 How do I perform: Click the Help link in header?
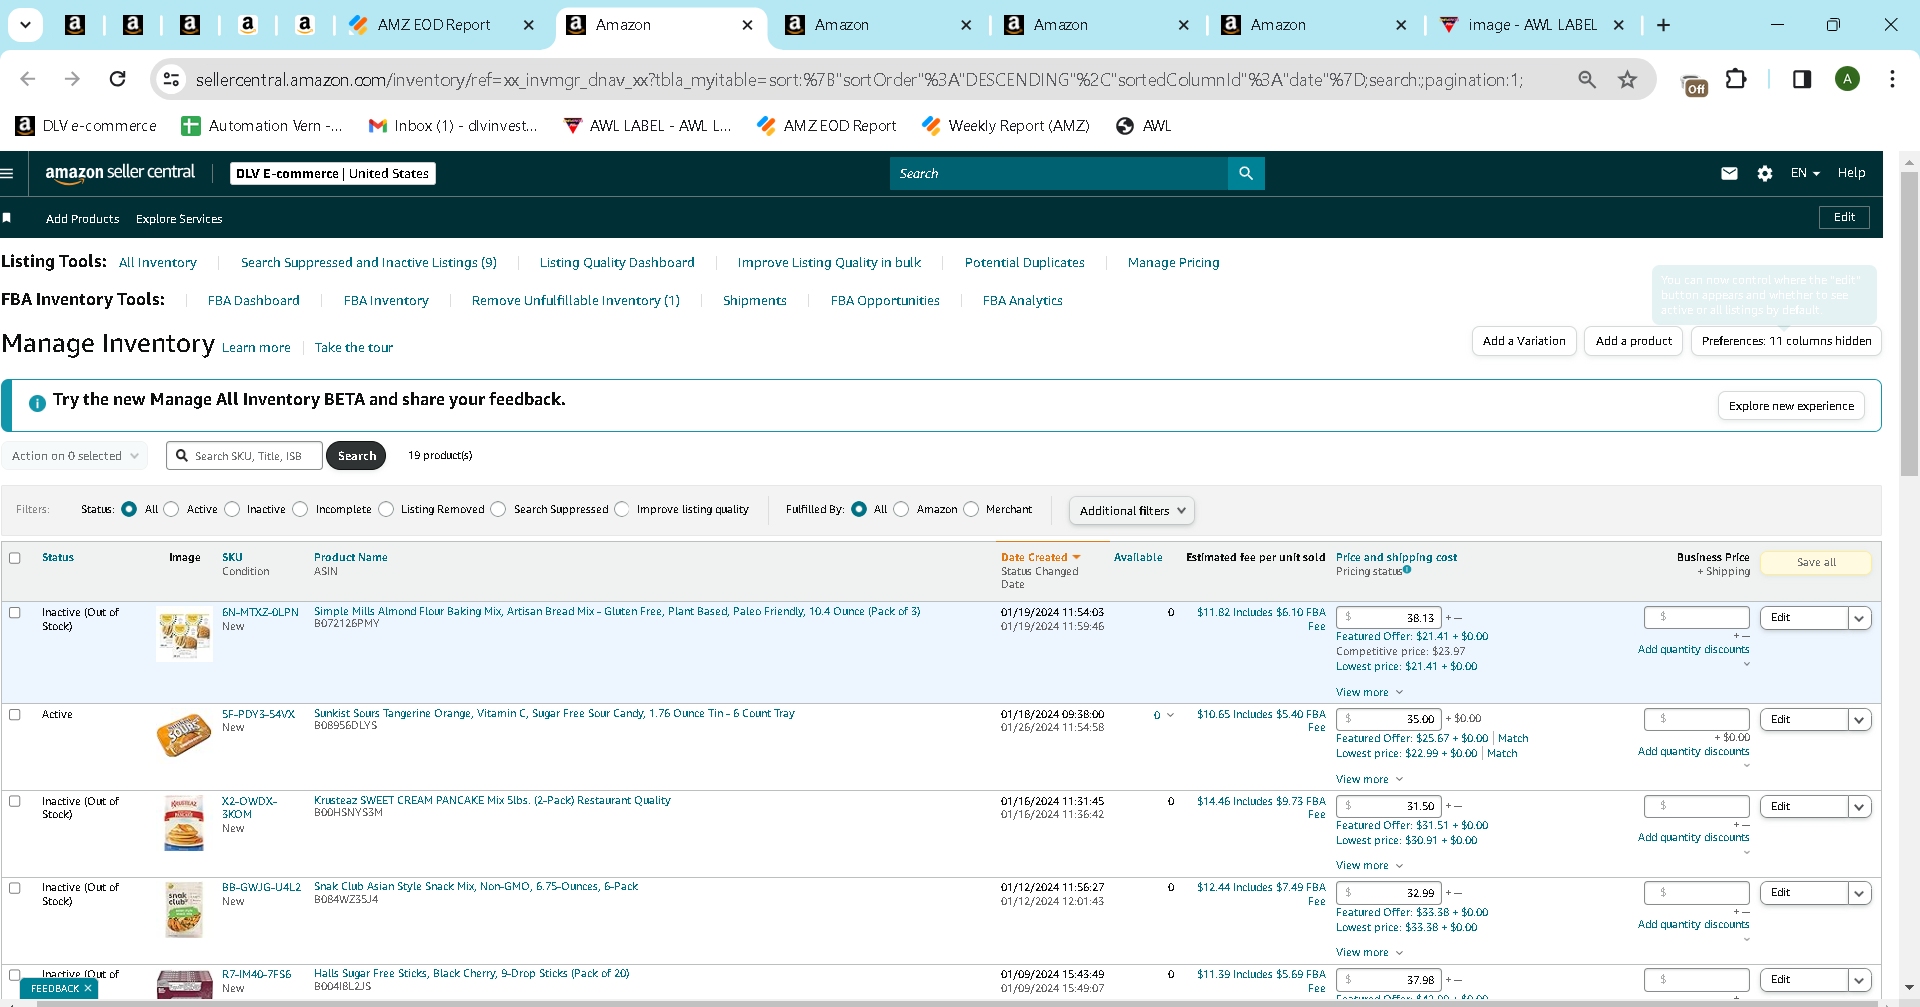pos(1851,173)
